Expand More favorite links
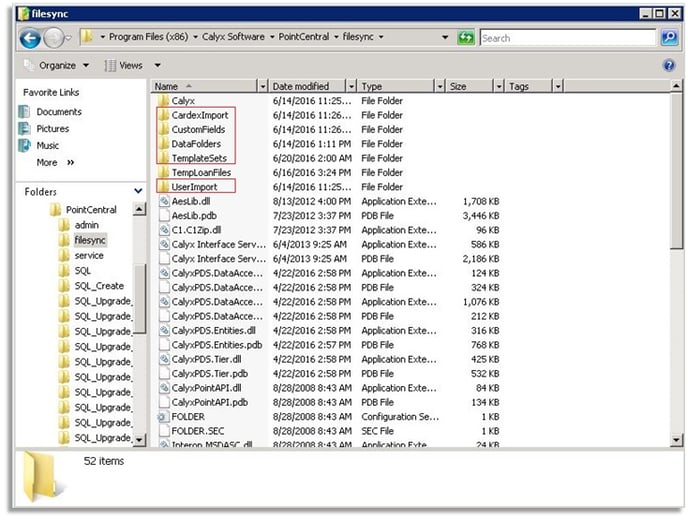Image resolution: width=688 pixels, height=520 pixels. coord(55,162)
